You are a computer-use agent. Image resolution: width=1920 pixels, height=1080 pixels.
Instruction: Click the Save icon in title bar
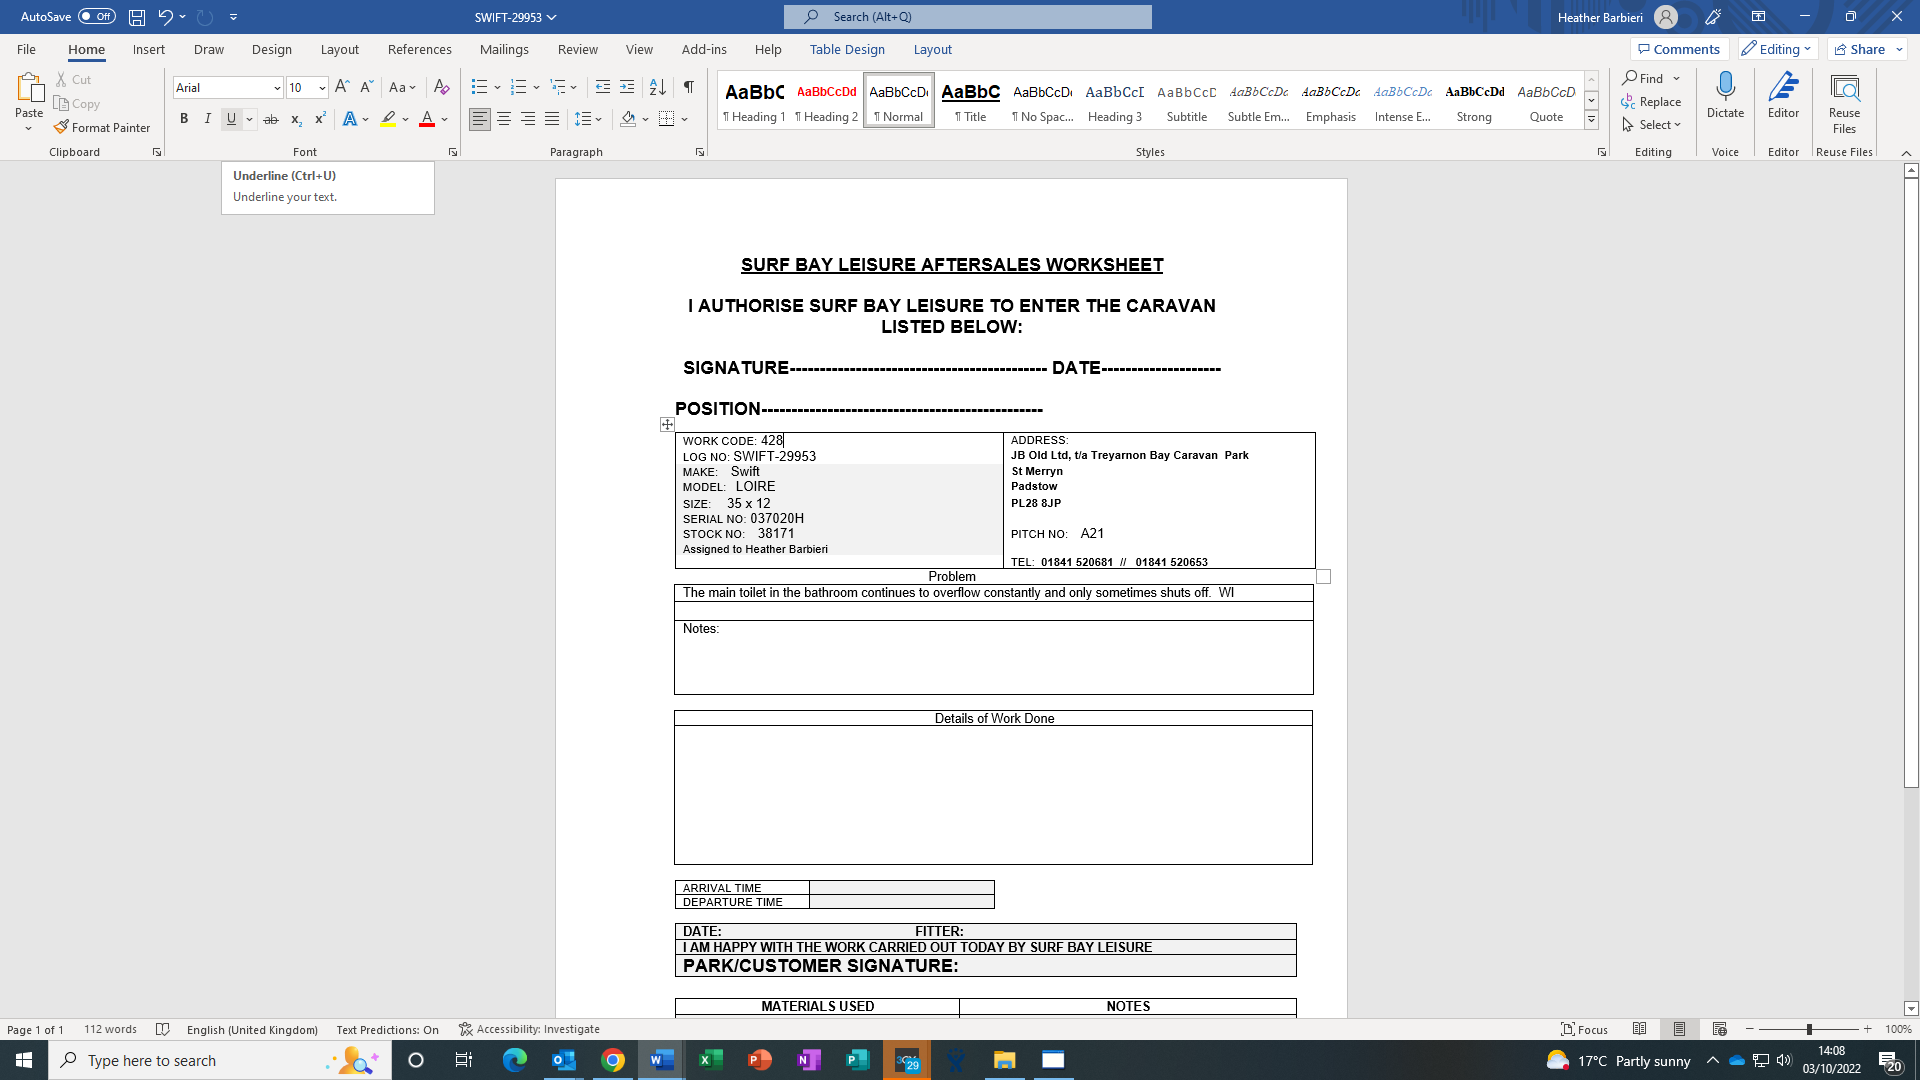pyautogui.click(x=137, y=17)
